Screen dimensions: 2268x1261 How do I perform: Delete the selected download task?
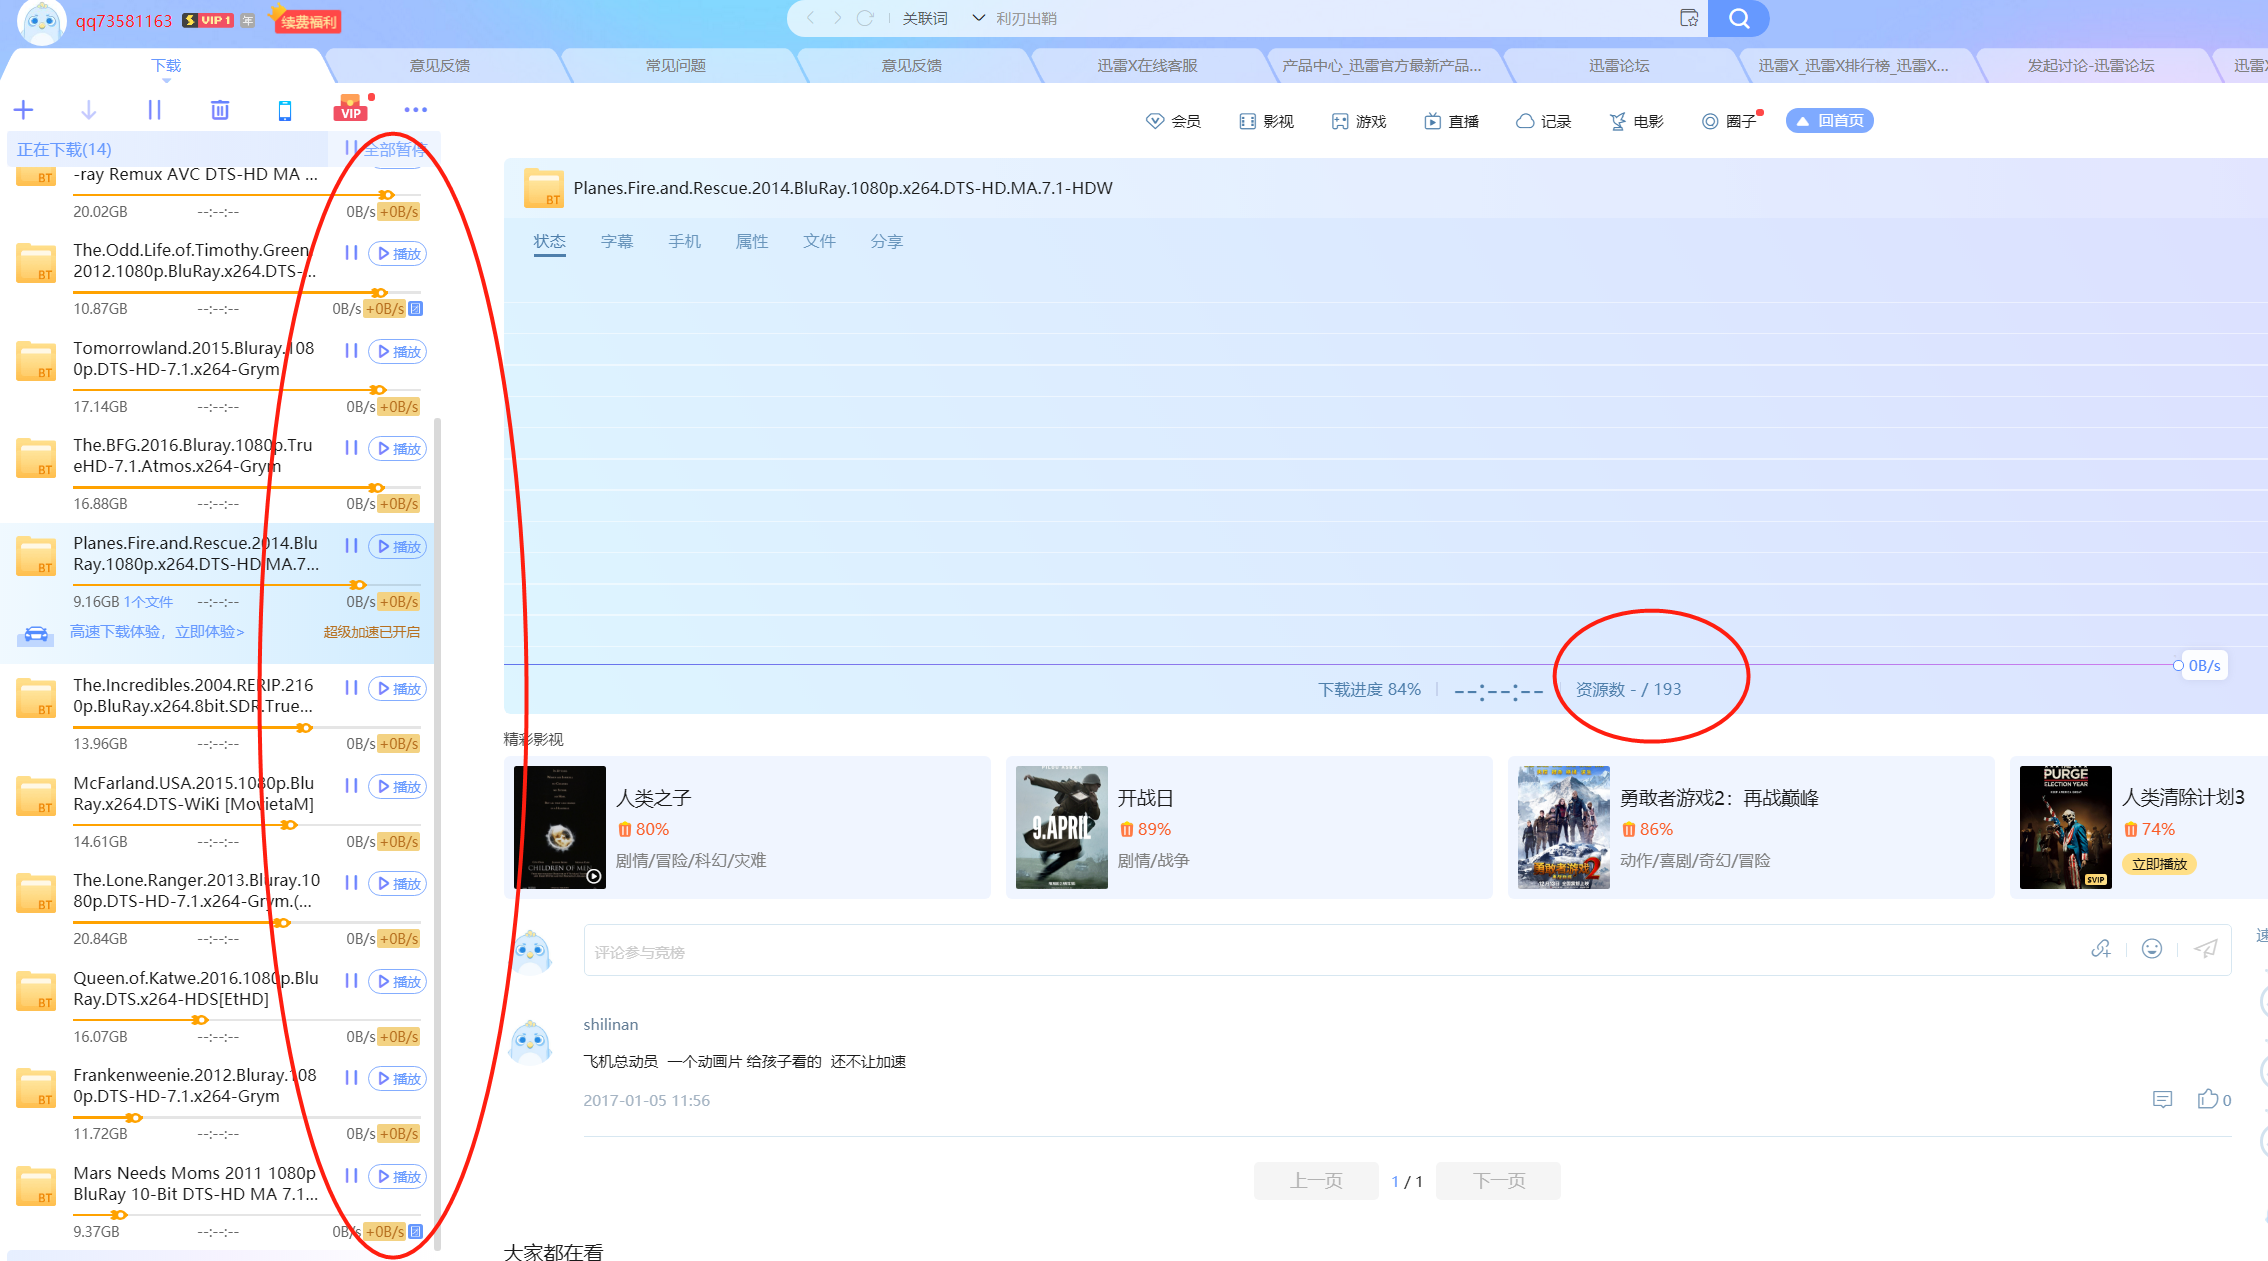coord(220,109)
